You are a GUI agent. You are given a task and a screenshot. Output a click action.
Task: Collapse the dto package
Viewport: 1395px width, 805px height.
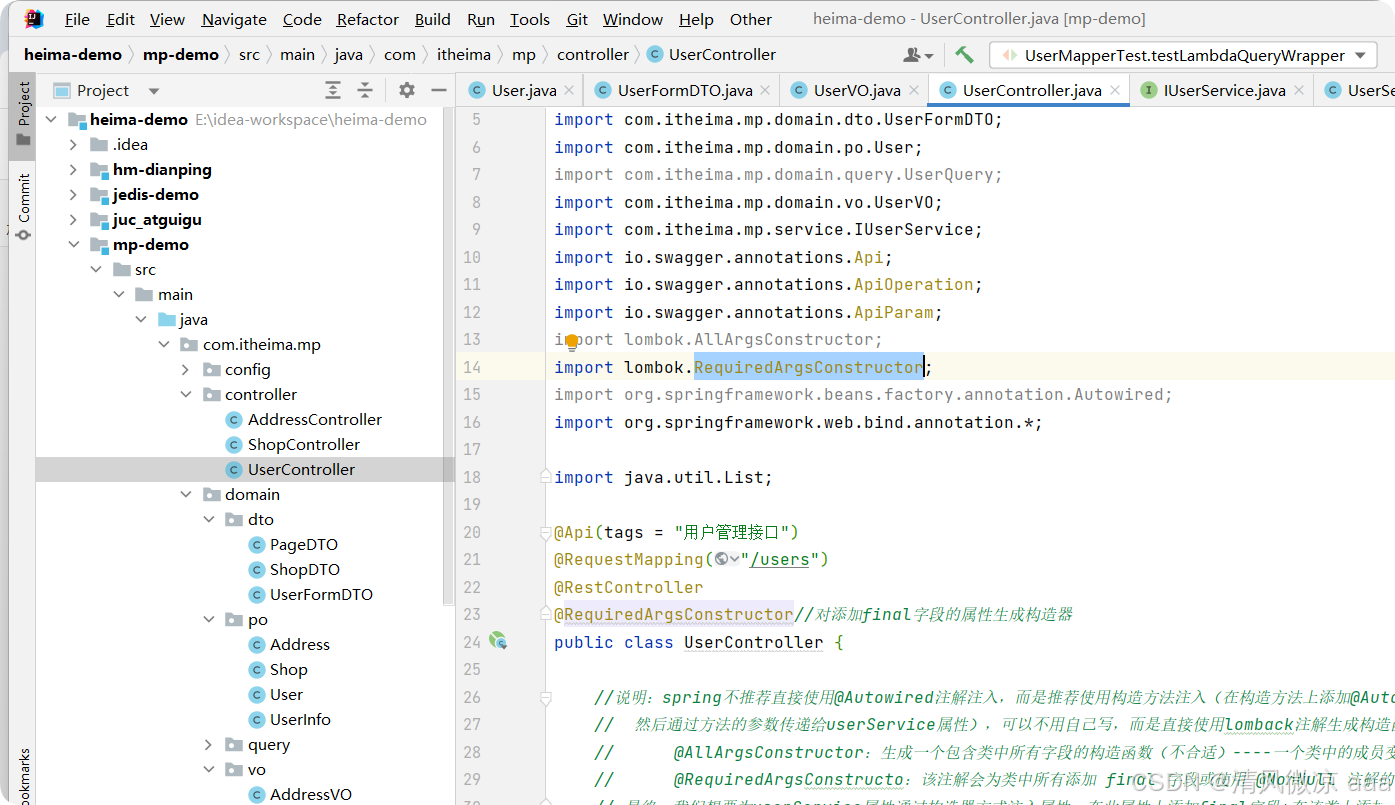[208, 519]
